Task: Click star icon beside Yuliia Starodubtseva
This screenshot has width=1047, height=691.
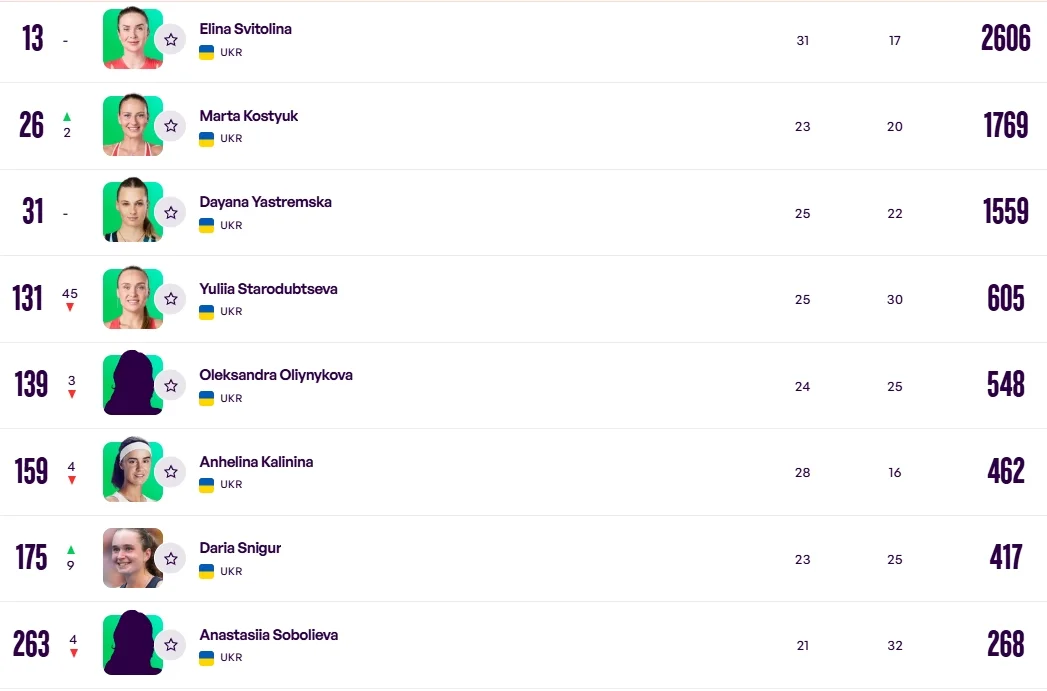Action: click(171, 299)
